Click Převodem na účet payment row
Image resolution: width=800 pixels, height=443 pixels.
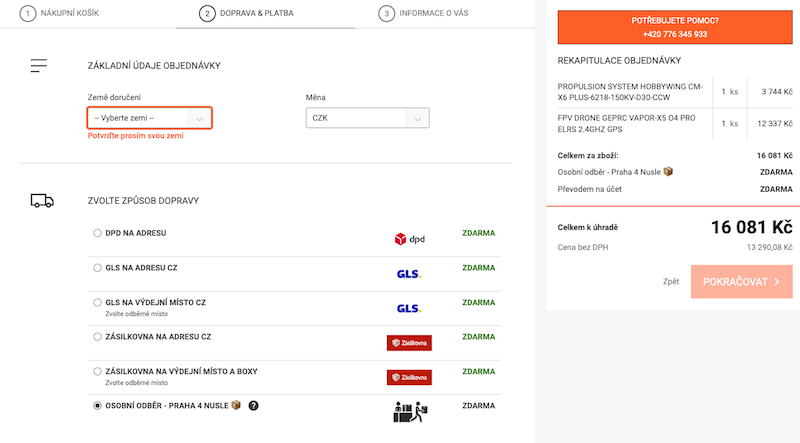point(675,189)
